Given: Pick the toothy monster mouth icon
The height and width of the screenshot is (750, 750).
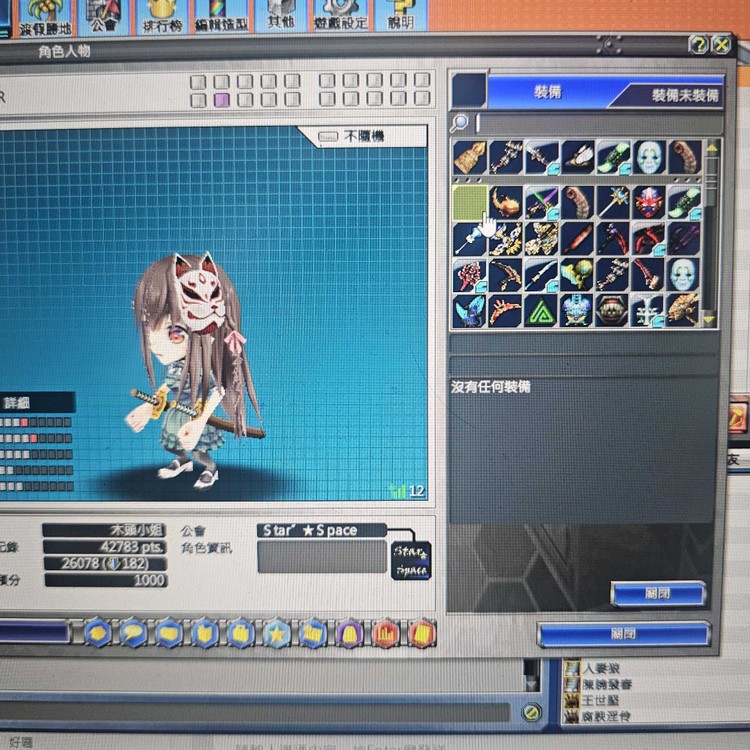Looking at the screenshot, I should point(613,310).
